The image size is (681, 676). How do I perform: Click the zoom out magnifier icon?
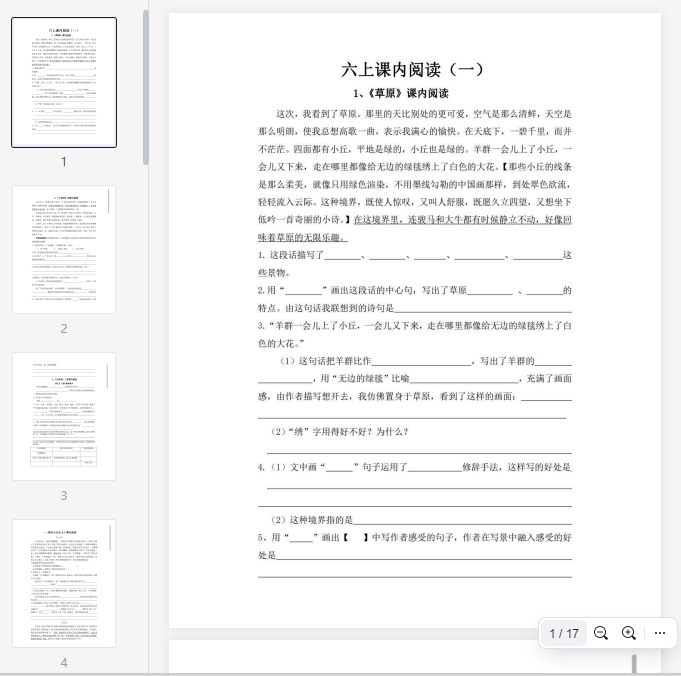click(x=601, y=633)
